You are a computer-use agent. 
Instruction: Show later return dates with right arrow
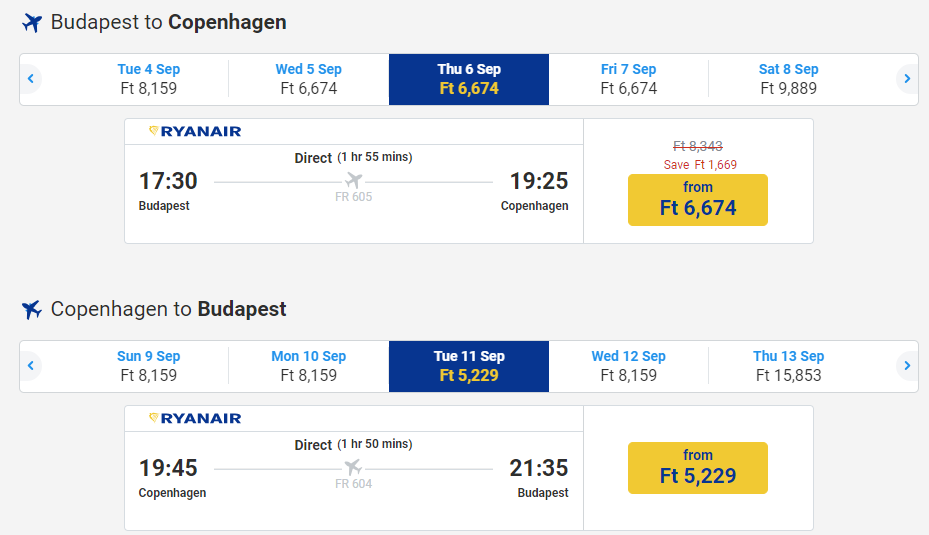pyautogui.click(x=907, y=366)
